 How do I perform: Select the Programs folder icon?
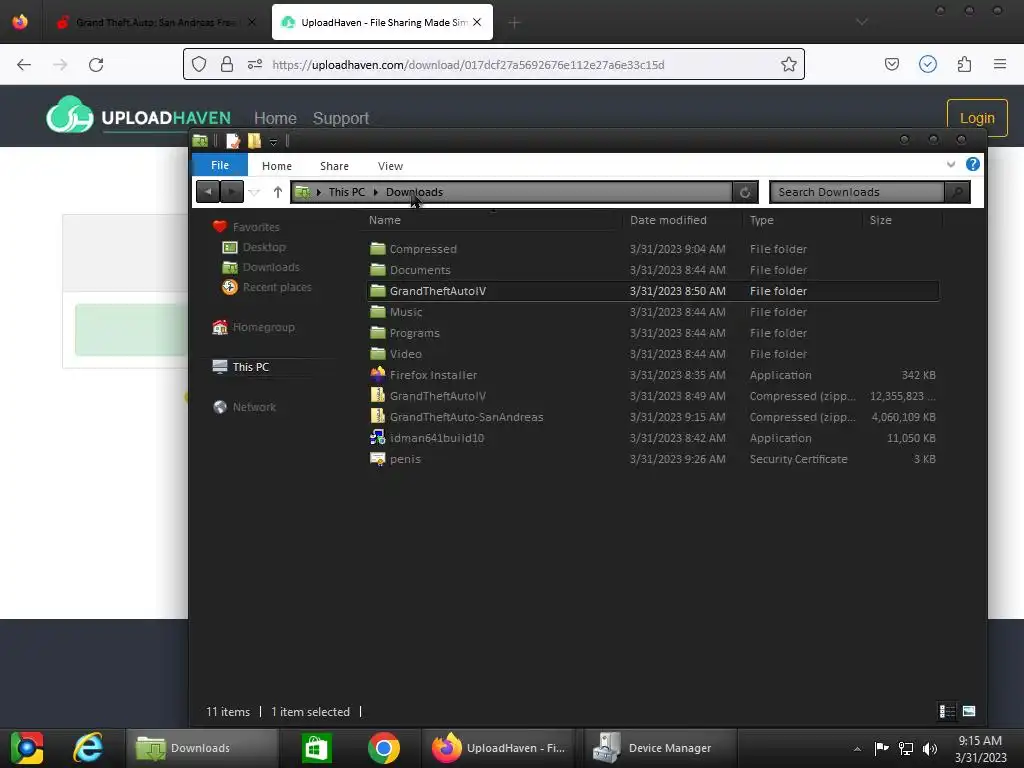377,332
